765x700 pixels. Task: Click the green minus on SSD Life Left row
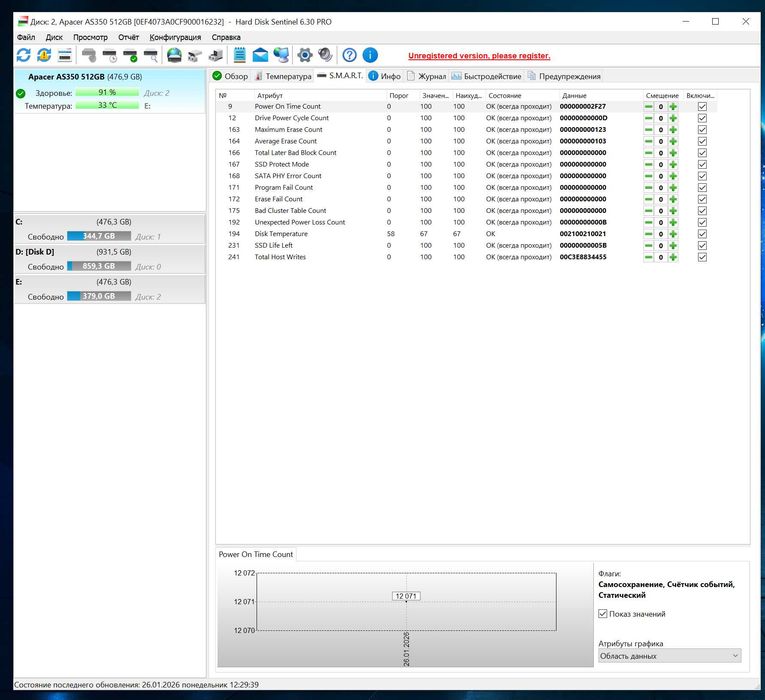648,245
